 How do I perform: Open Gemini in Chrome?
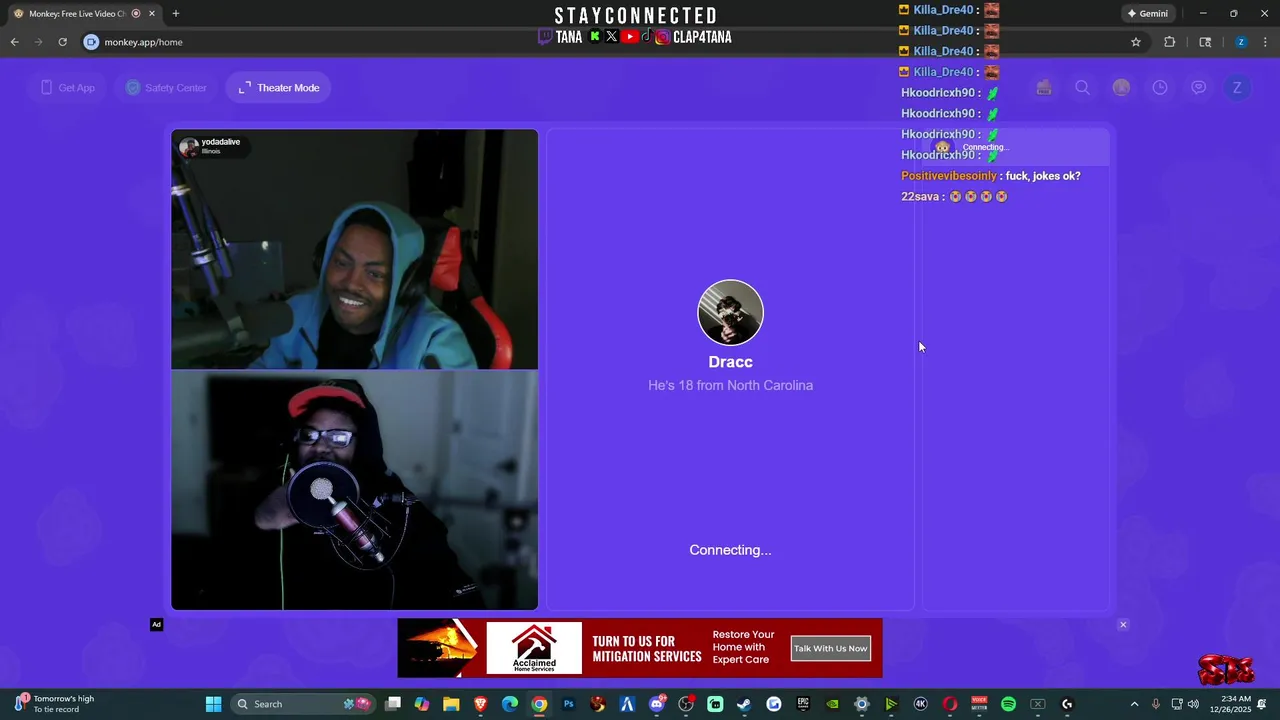pyautogui.click(x=1148, y=14)
